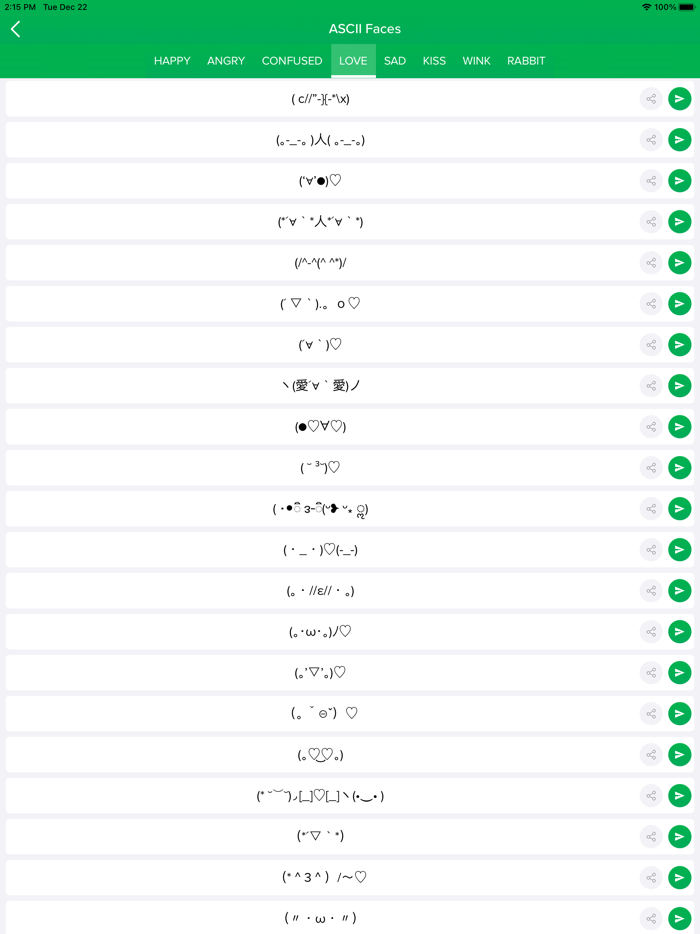Tap the back arrow icon
This screenshot has height=934, width=700.
pos(16,29)
